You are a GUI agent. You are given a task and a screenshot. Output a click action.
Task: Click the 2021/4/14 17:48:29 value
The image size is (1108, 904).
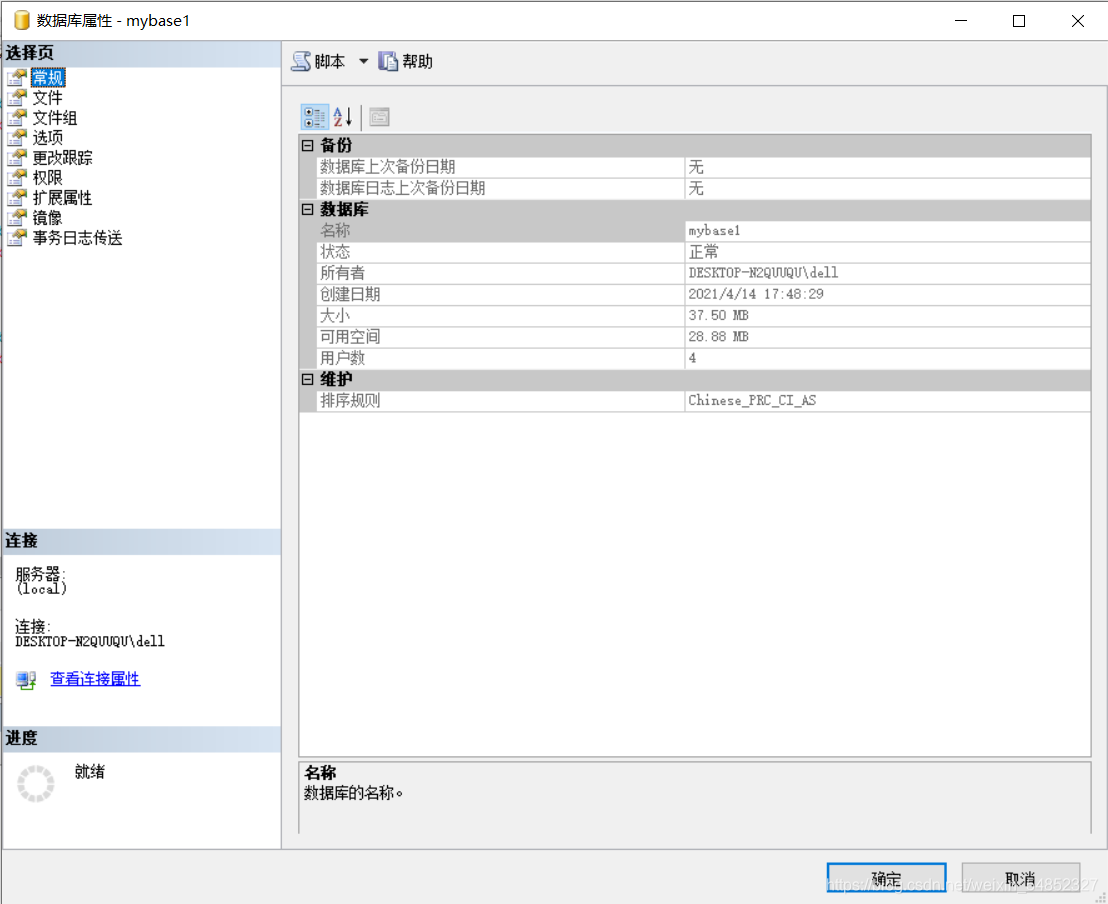756,294
